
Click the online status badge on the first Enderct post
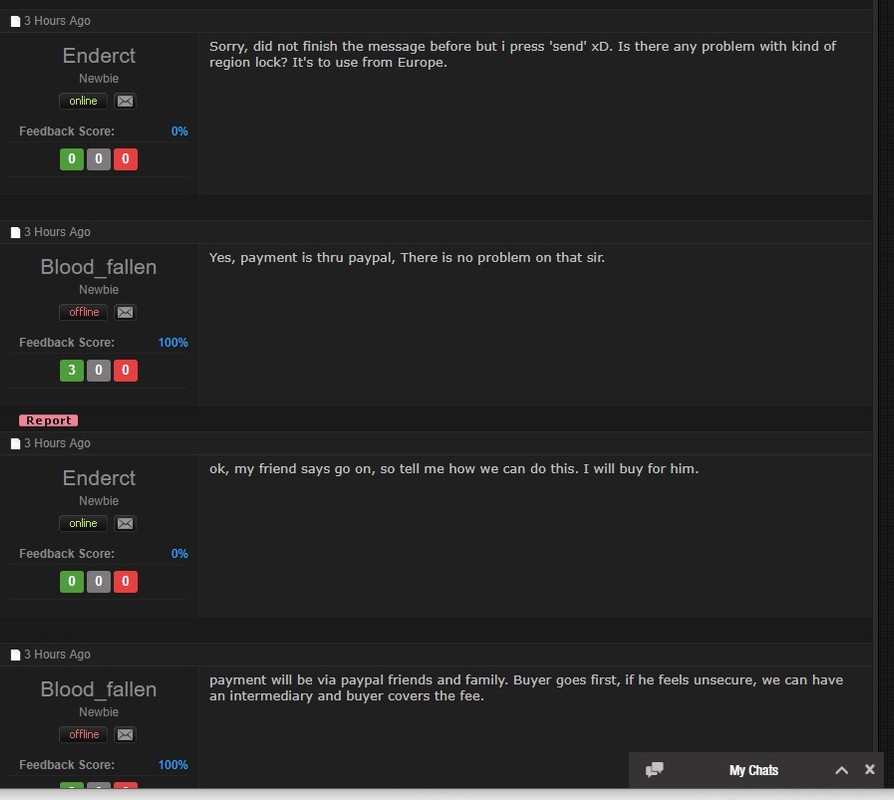[x=83, y=101]
